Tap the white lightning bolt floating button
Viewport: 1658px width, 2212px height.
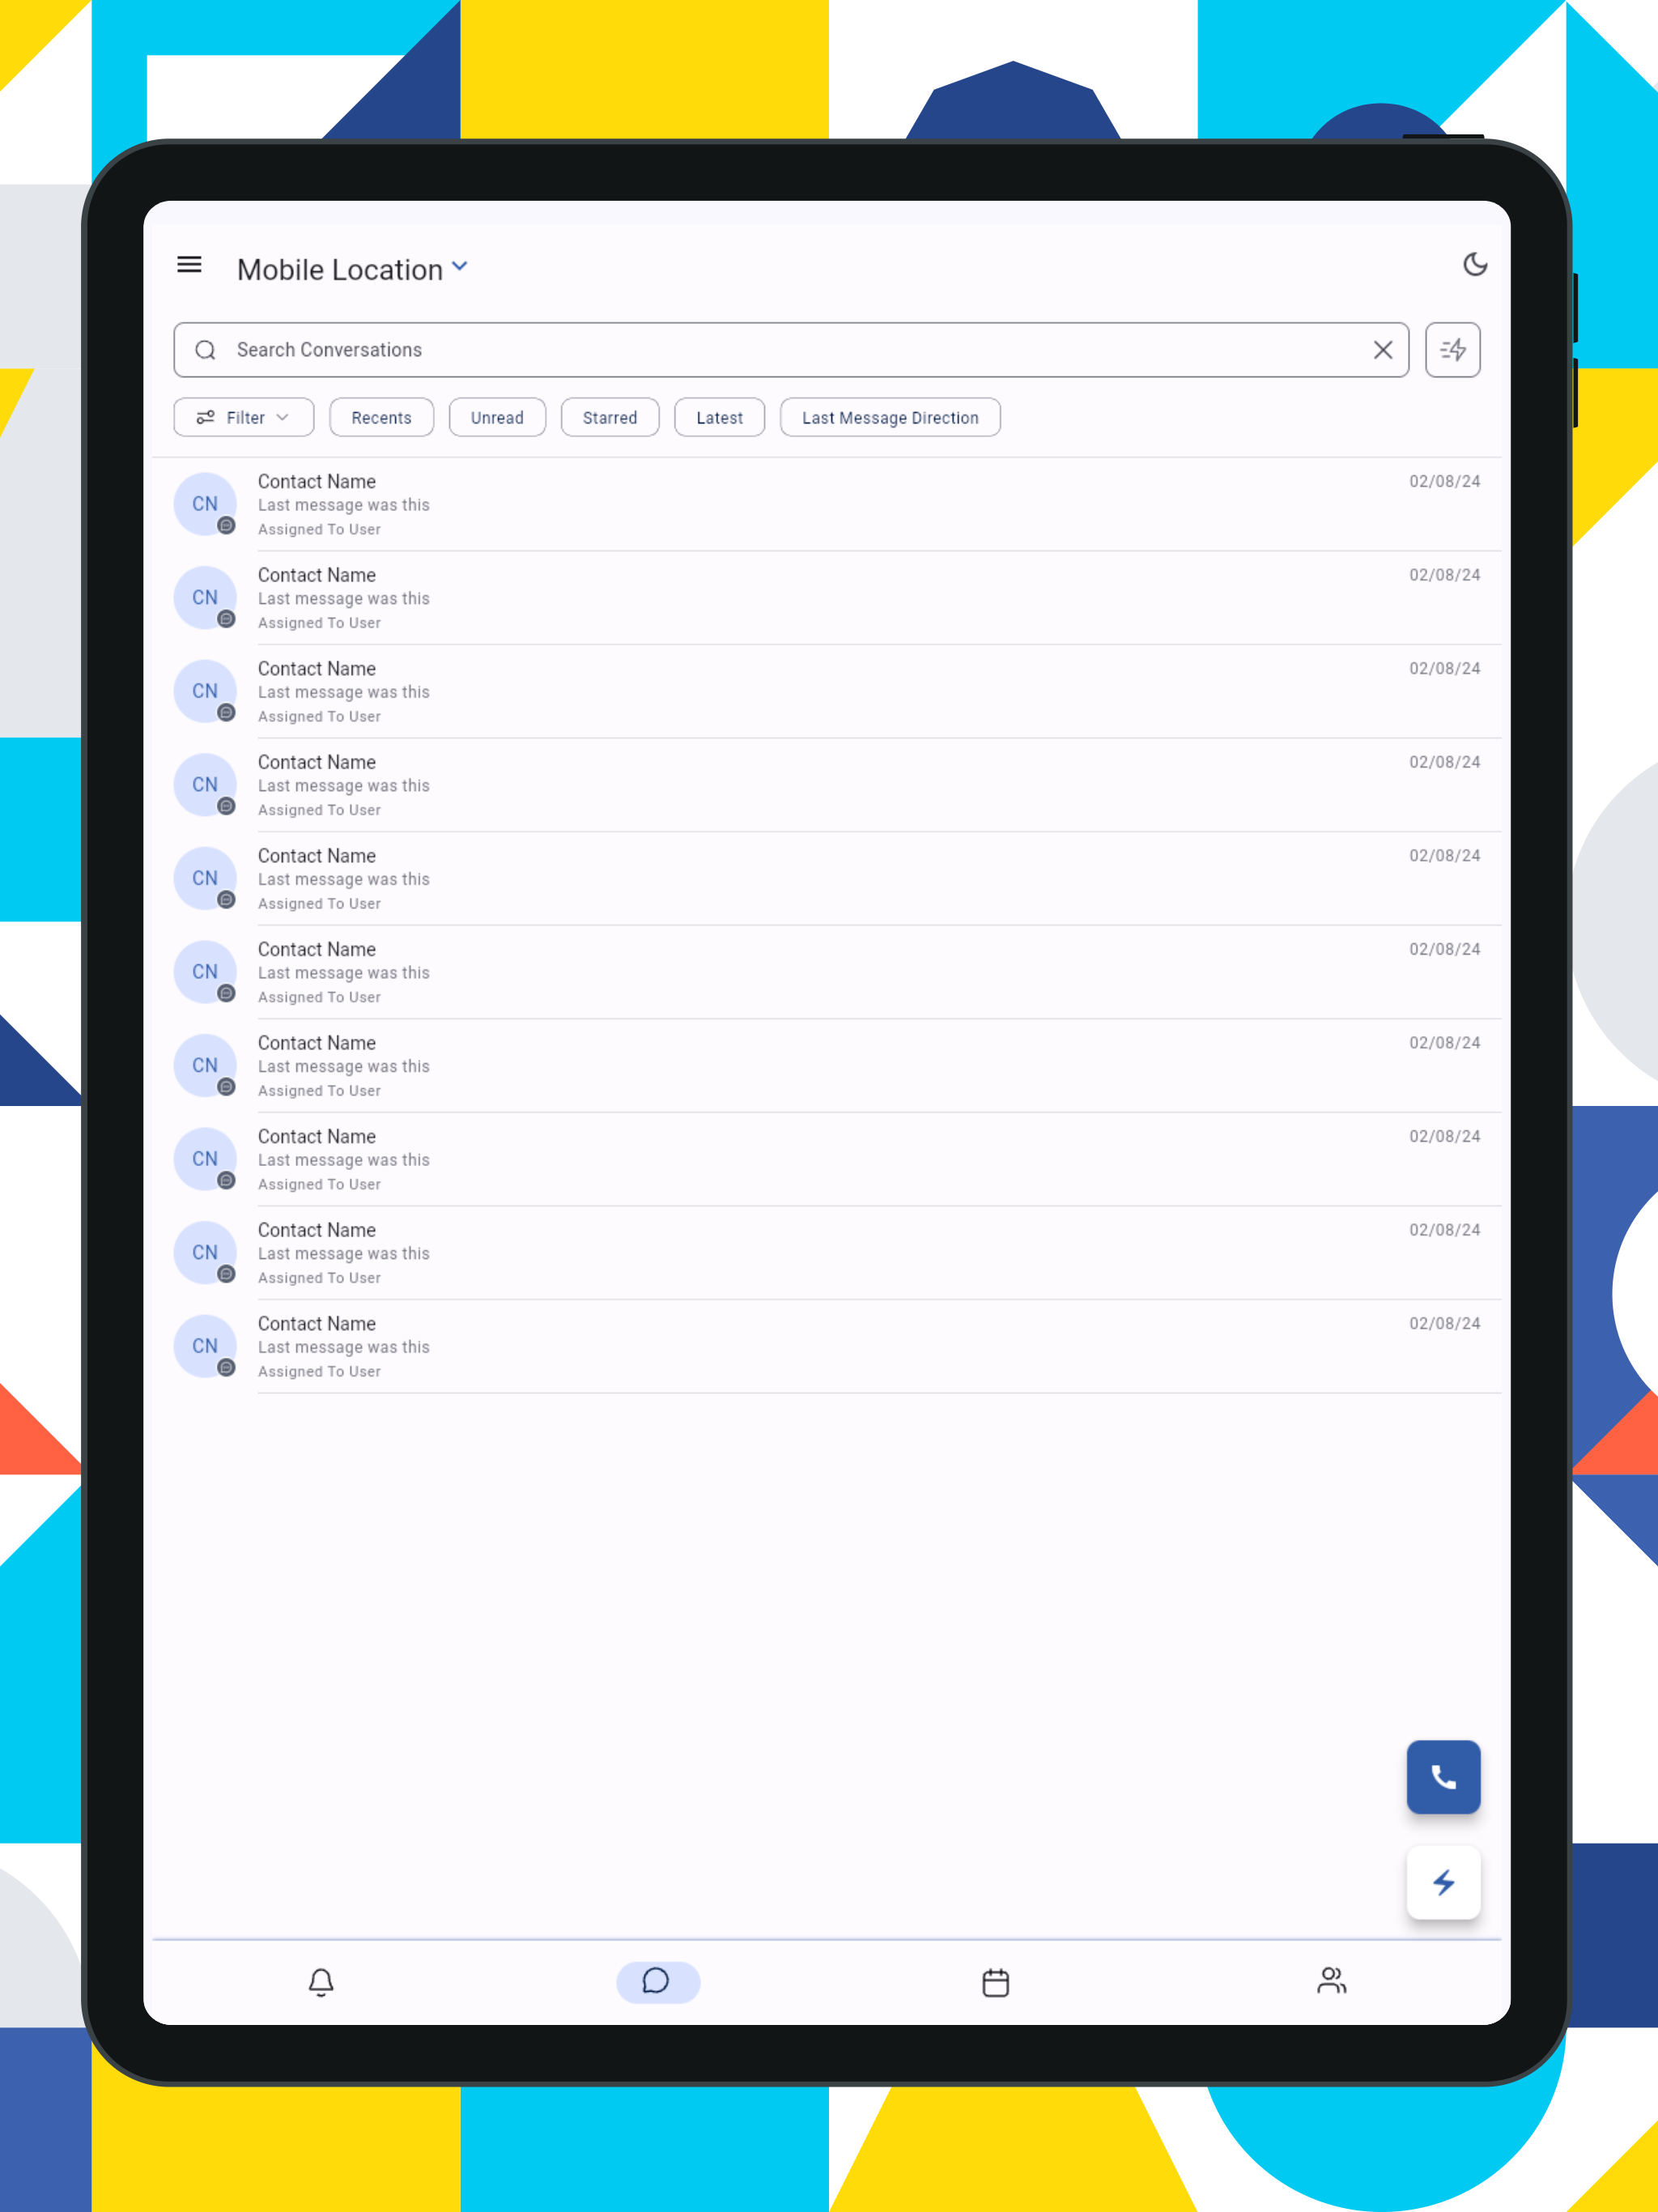click(x=1443, y=1883)
